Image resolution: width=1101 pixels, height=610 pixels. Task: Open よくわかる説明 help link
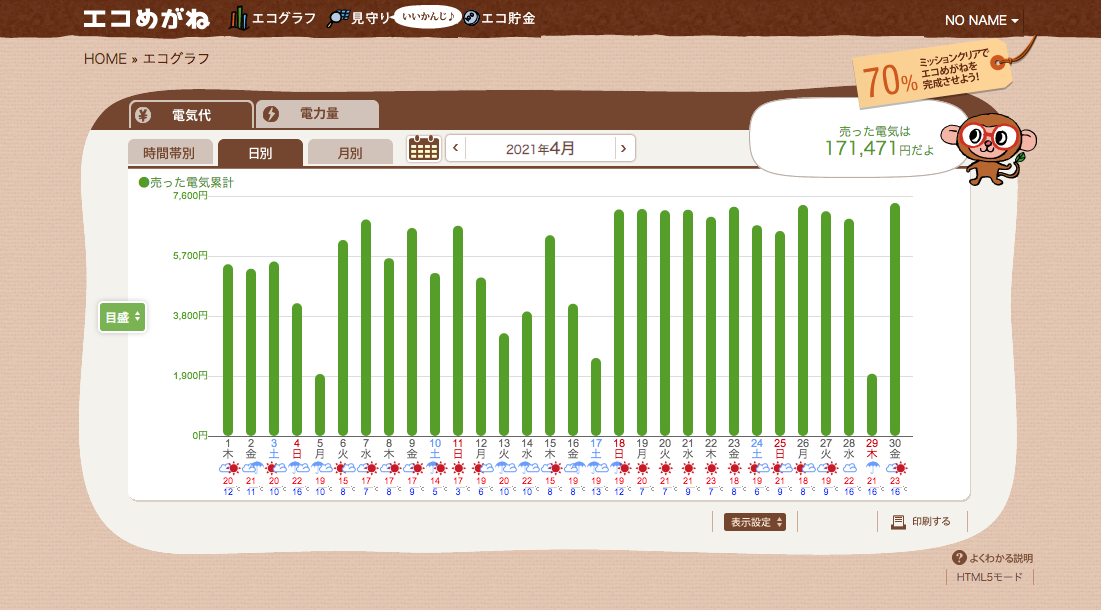pyautogui.click(x=1001, y=558)
